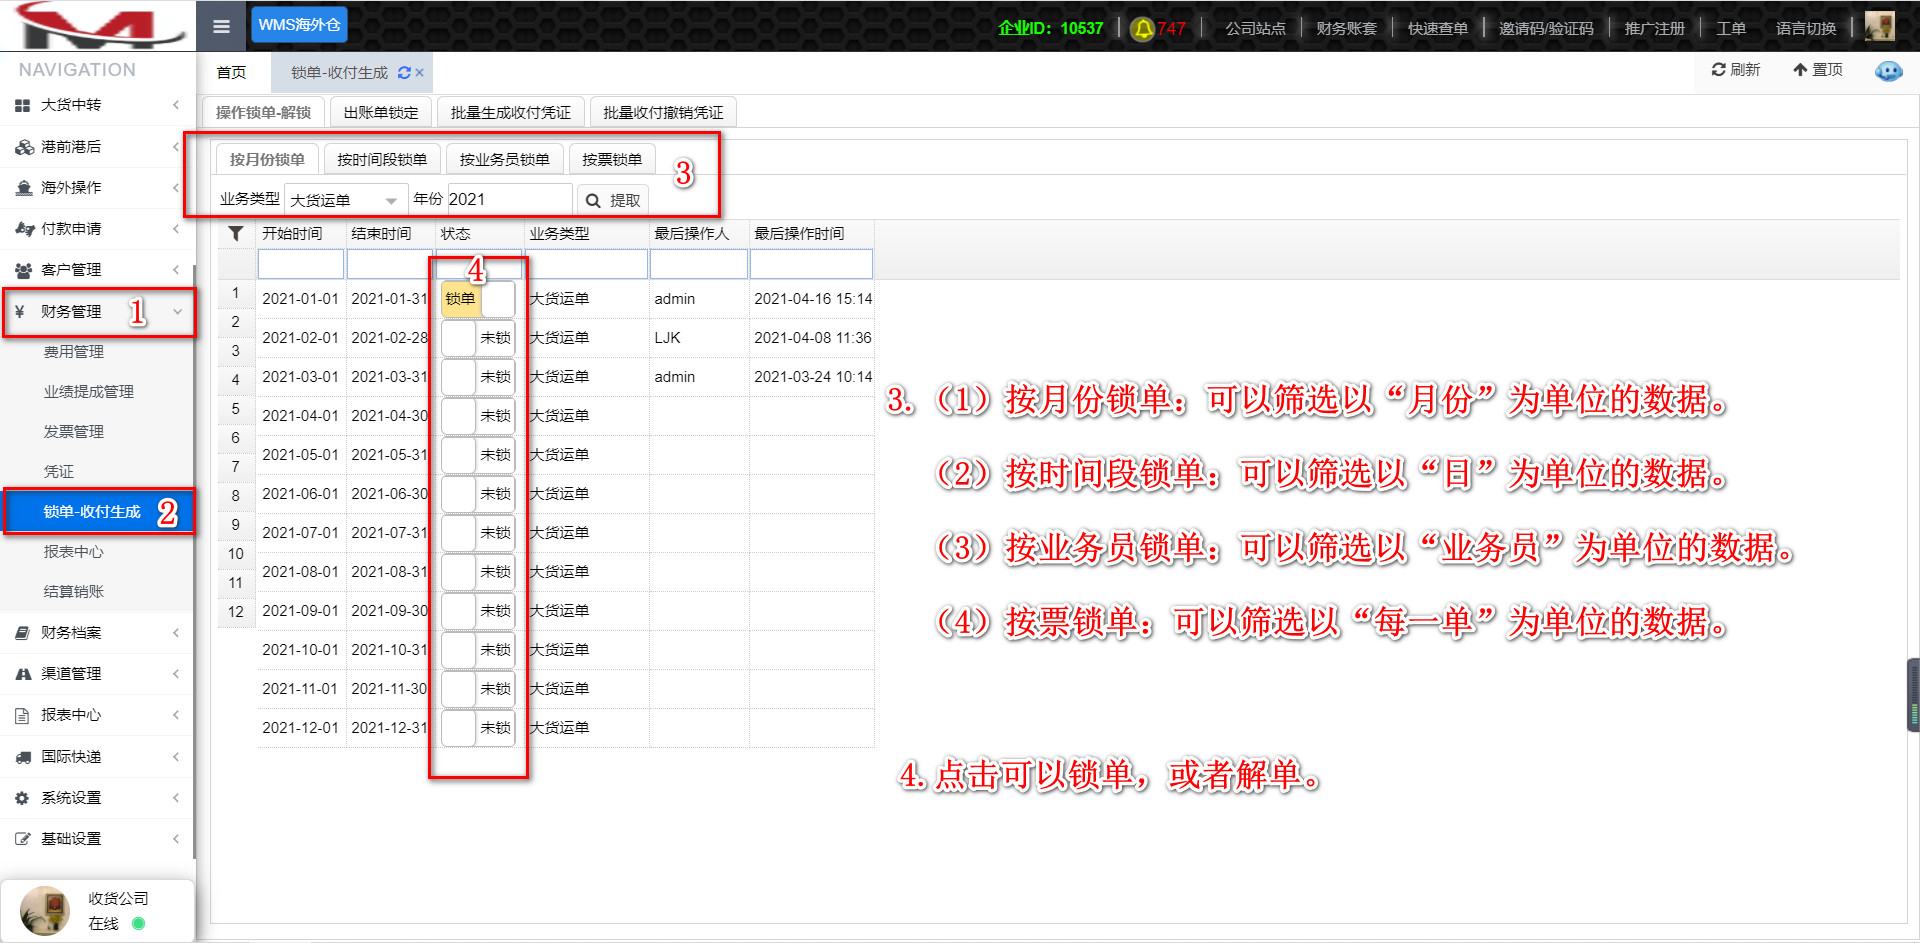Toggle lock switch for 2021-01-01 row

coord(478,299)
